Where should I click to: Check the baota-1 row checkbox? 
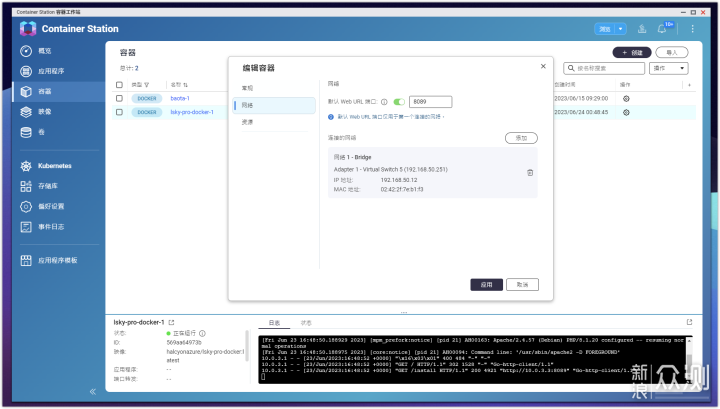pos(119,99)
